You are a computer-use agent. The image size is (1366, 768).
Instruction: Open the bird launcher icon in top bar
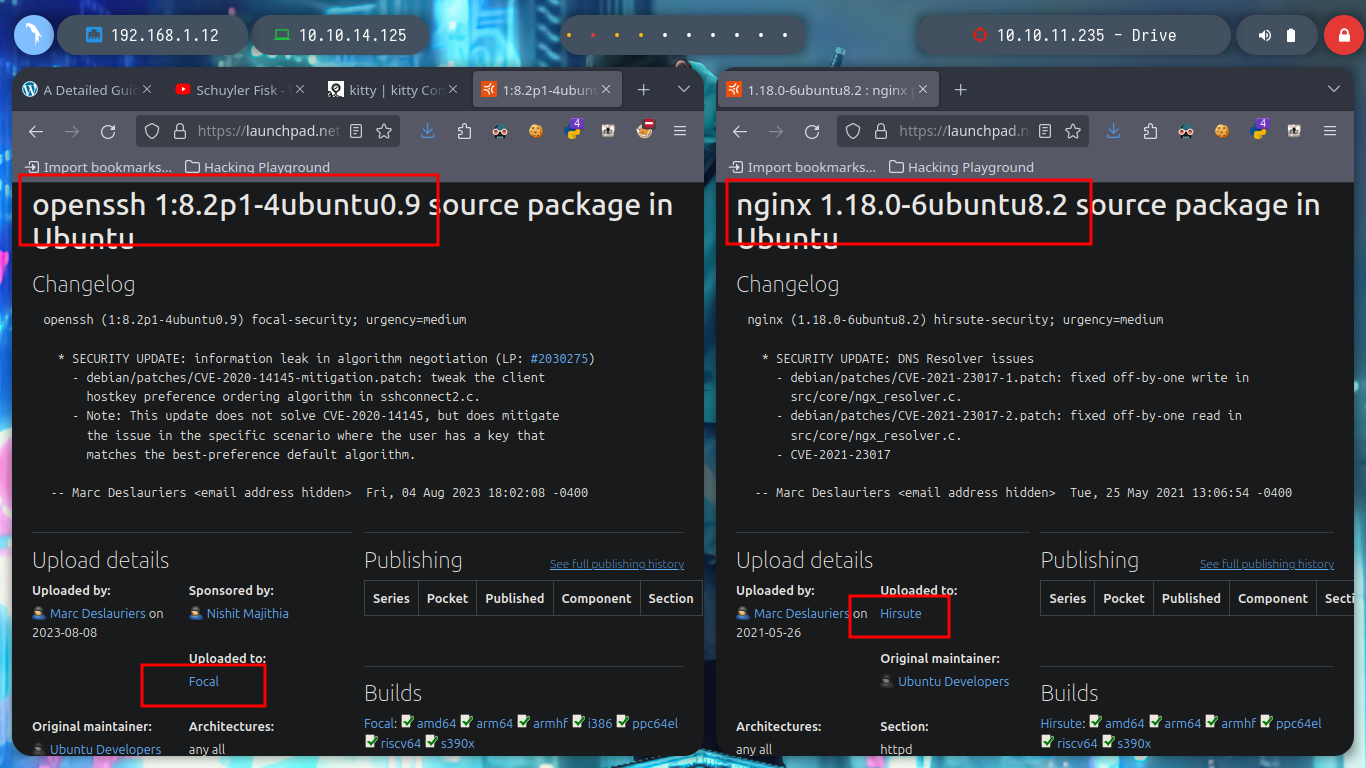pyautogui.click(x=33, y=35)
